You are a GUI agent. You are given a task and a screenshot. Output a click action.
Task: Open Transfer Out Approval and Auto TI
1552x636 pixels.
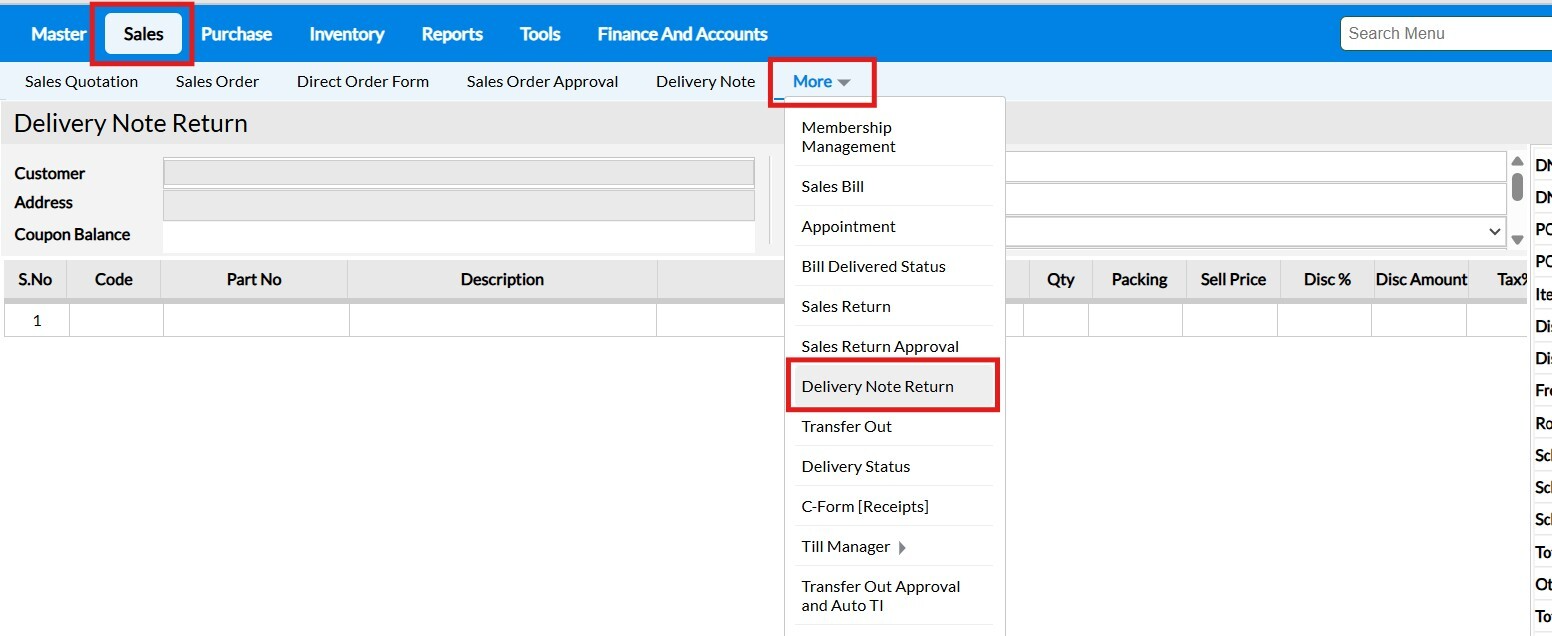(x=880, y=596)
